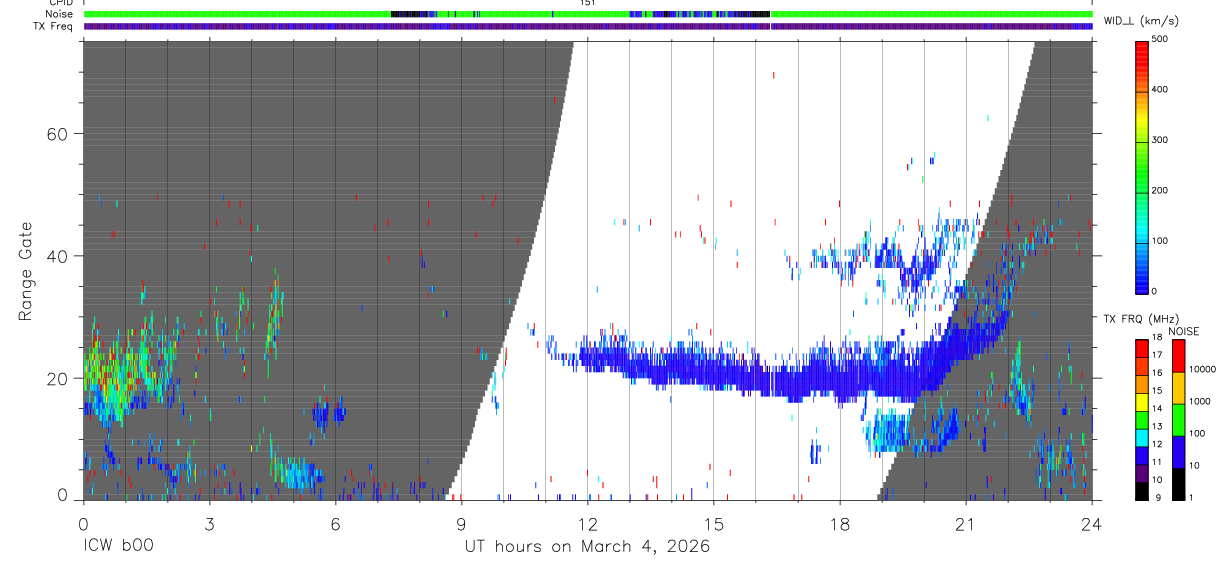This screenshot has width=1228, height=567.
Task: Click the 'Noise' strip label at top
Action: pyautogui.click(x=60, y=14)
